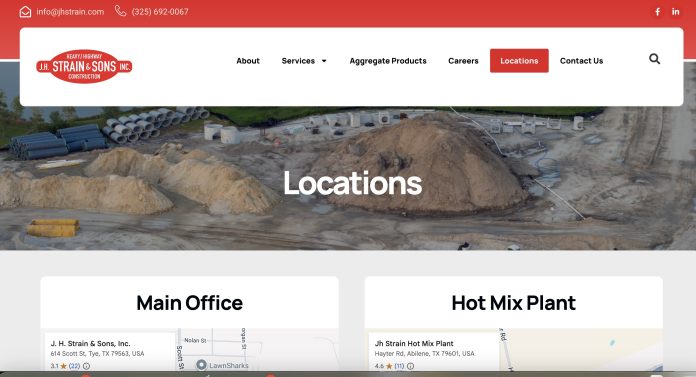Image resolution: width=696 pixels, height=377 pixels.
Task: Open the site search magnifier
Action: point(654,59)
